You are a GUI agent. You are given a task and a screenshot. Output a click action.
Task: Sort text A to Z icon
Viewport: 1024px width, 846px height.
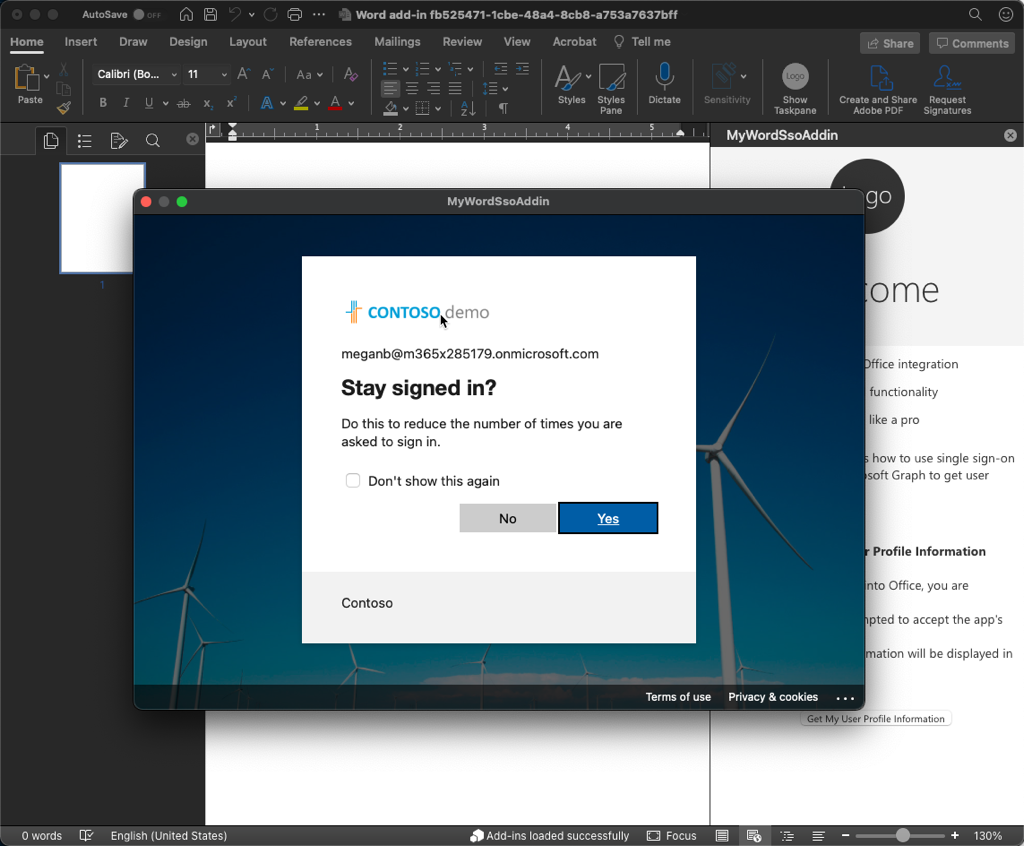468,108
